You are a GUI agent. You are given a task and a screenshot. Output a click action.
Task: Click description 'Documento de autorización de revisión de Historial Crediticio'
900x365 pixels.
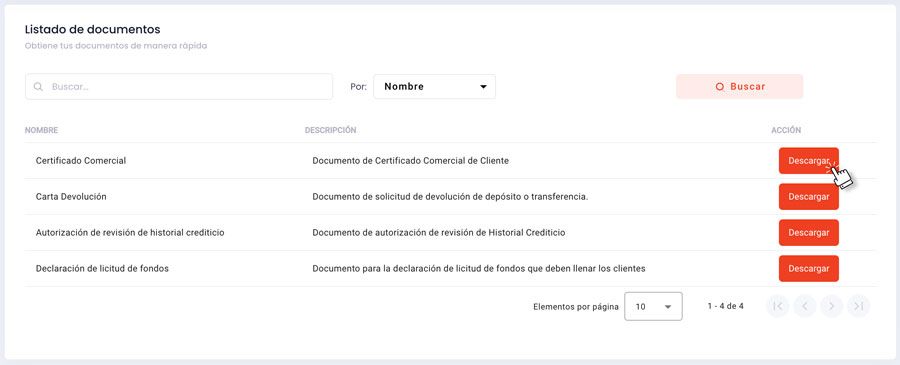pyautogui.click(x=439, y=232)
